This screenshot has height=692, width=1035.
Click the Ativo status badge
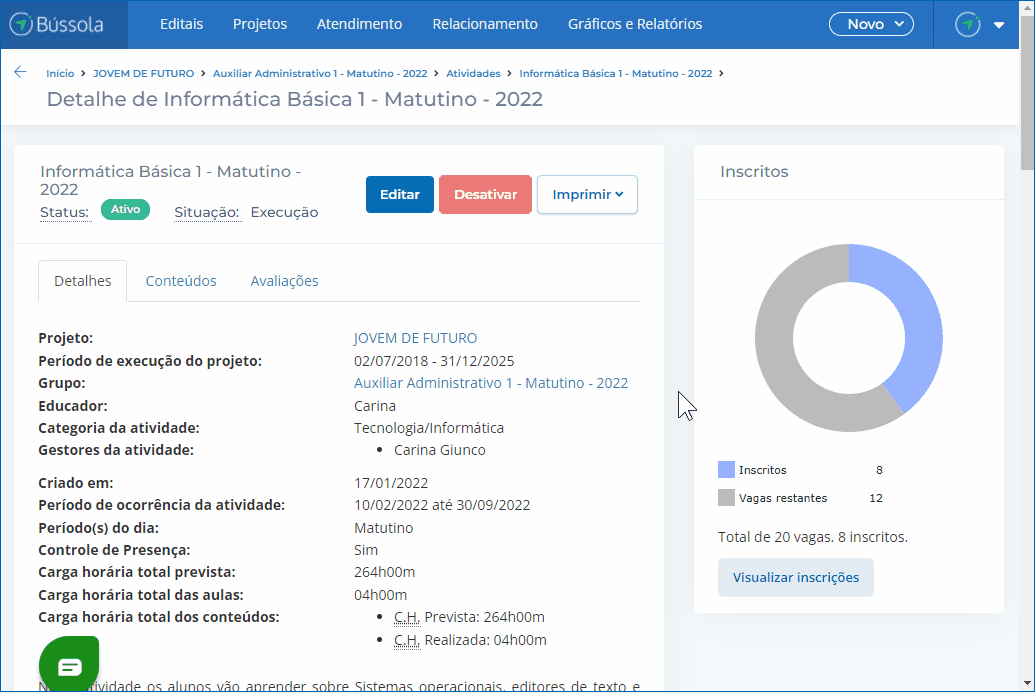click(125, 209)
